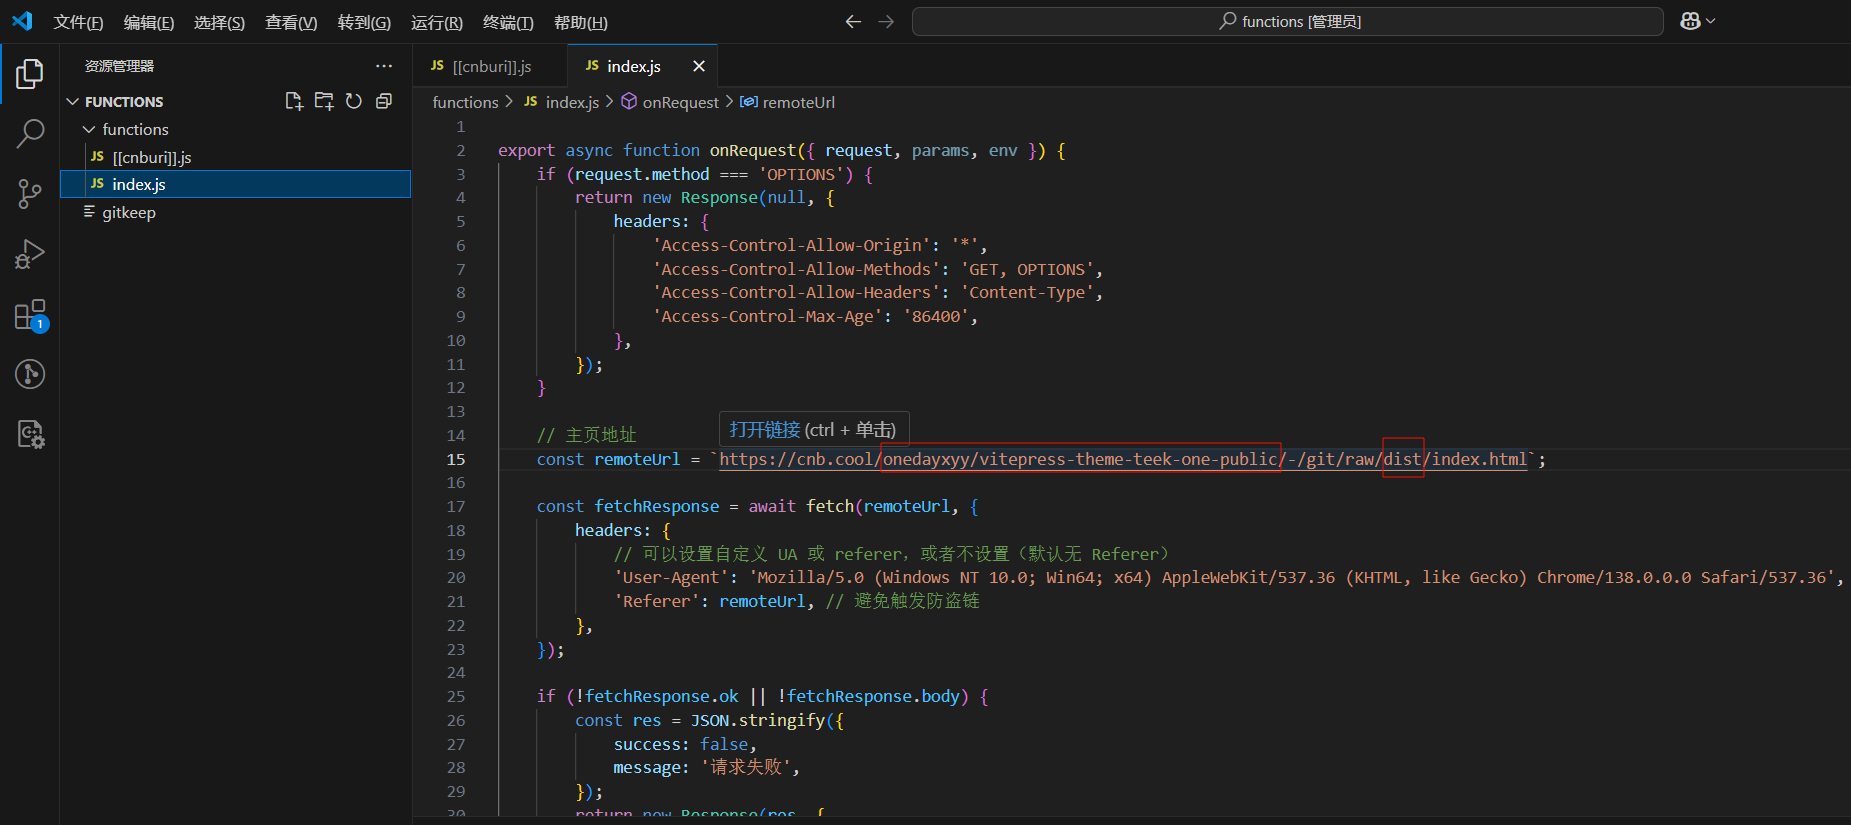This screenshot has width=1851, height=825.
Task: Click the VS Code logo icon
Action: pyautogui.click(x=22, y=21)
